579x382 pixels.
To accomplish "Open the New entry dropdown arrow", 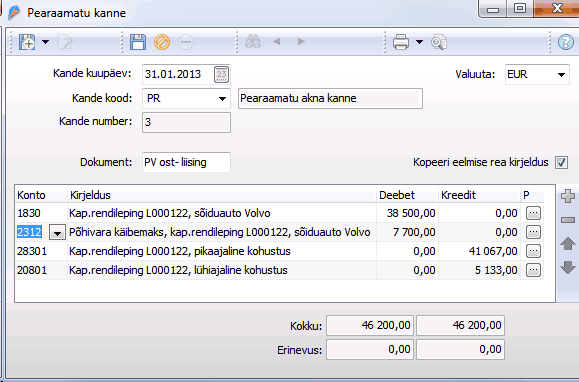I will click(x=45, y=42).
